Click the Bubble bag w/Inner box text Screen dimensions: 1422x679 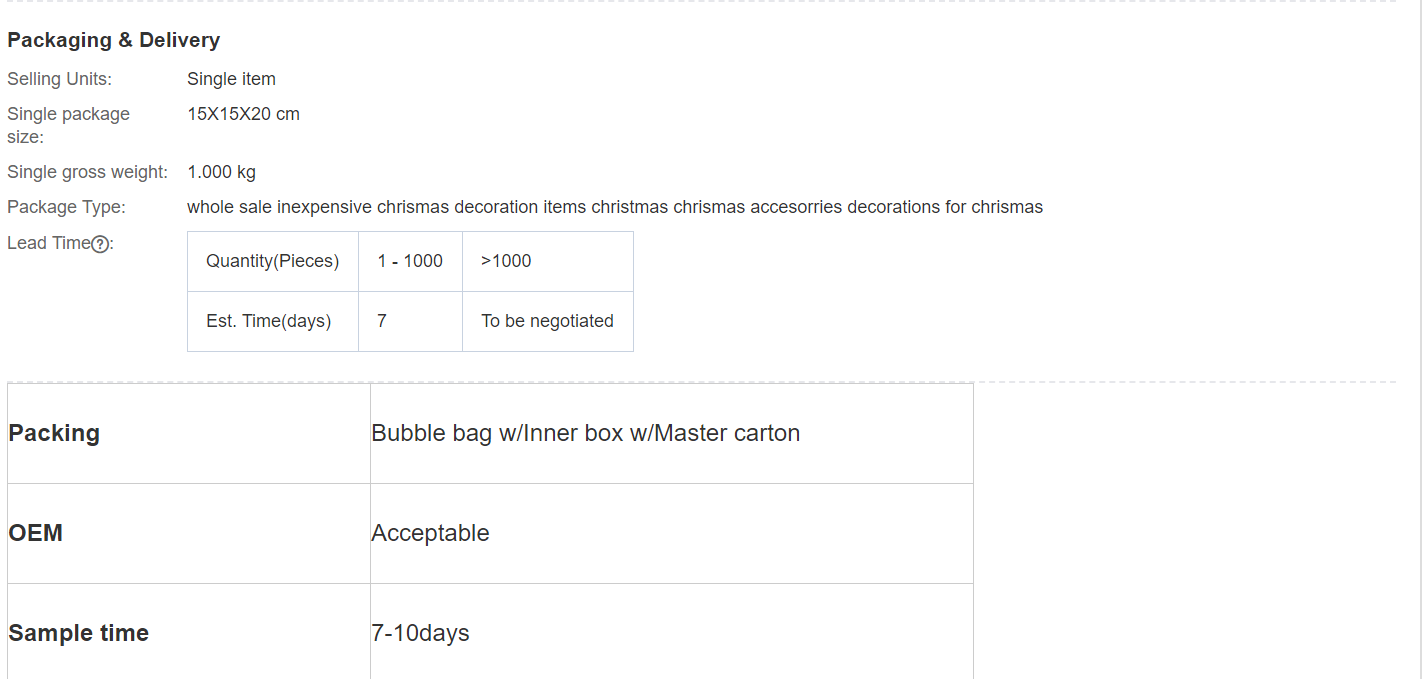coord(585,433)
